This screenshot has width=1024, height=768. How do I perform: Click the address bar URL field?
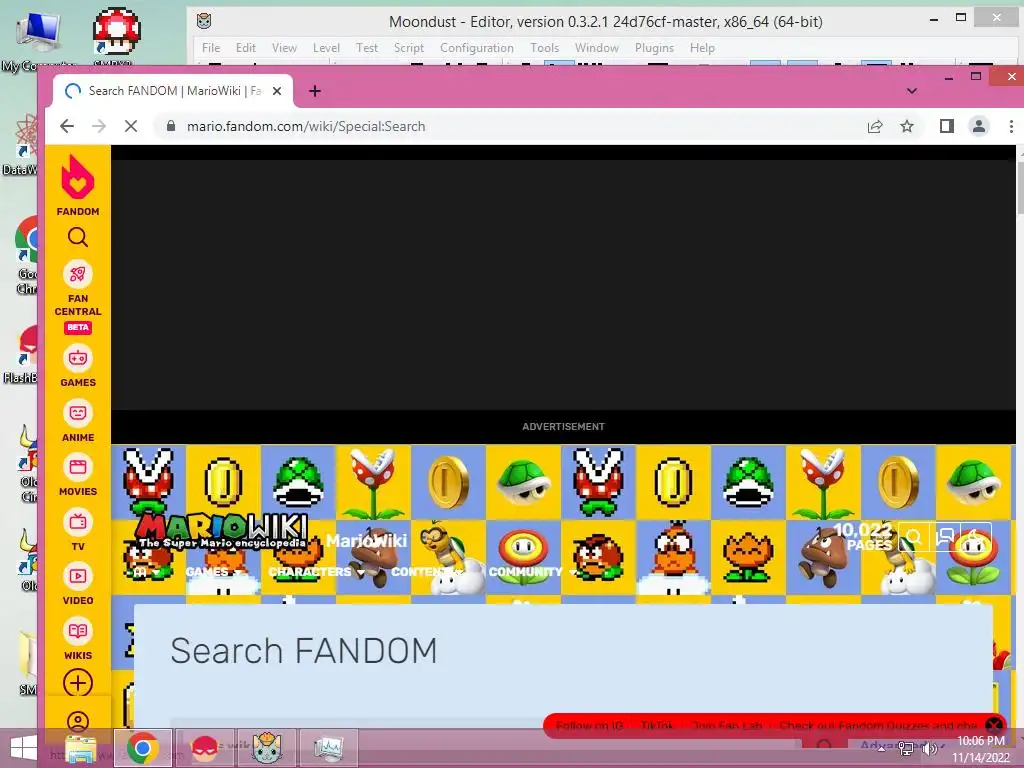(509, 126)
